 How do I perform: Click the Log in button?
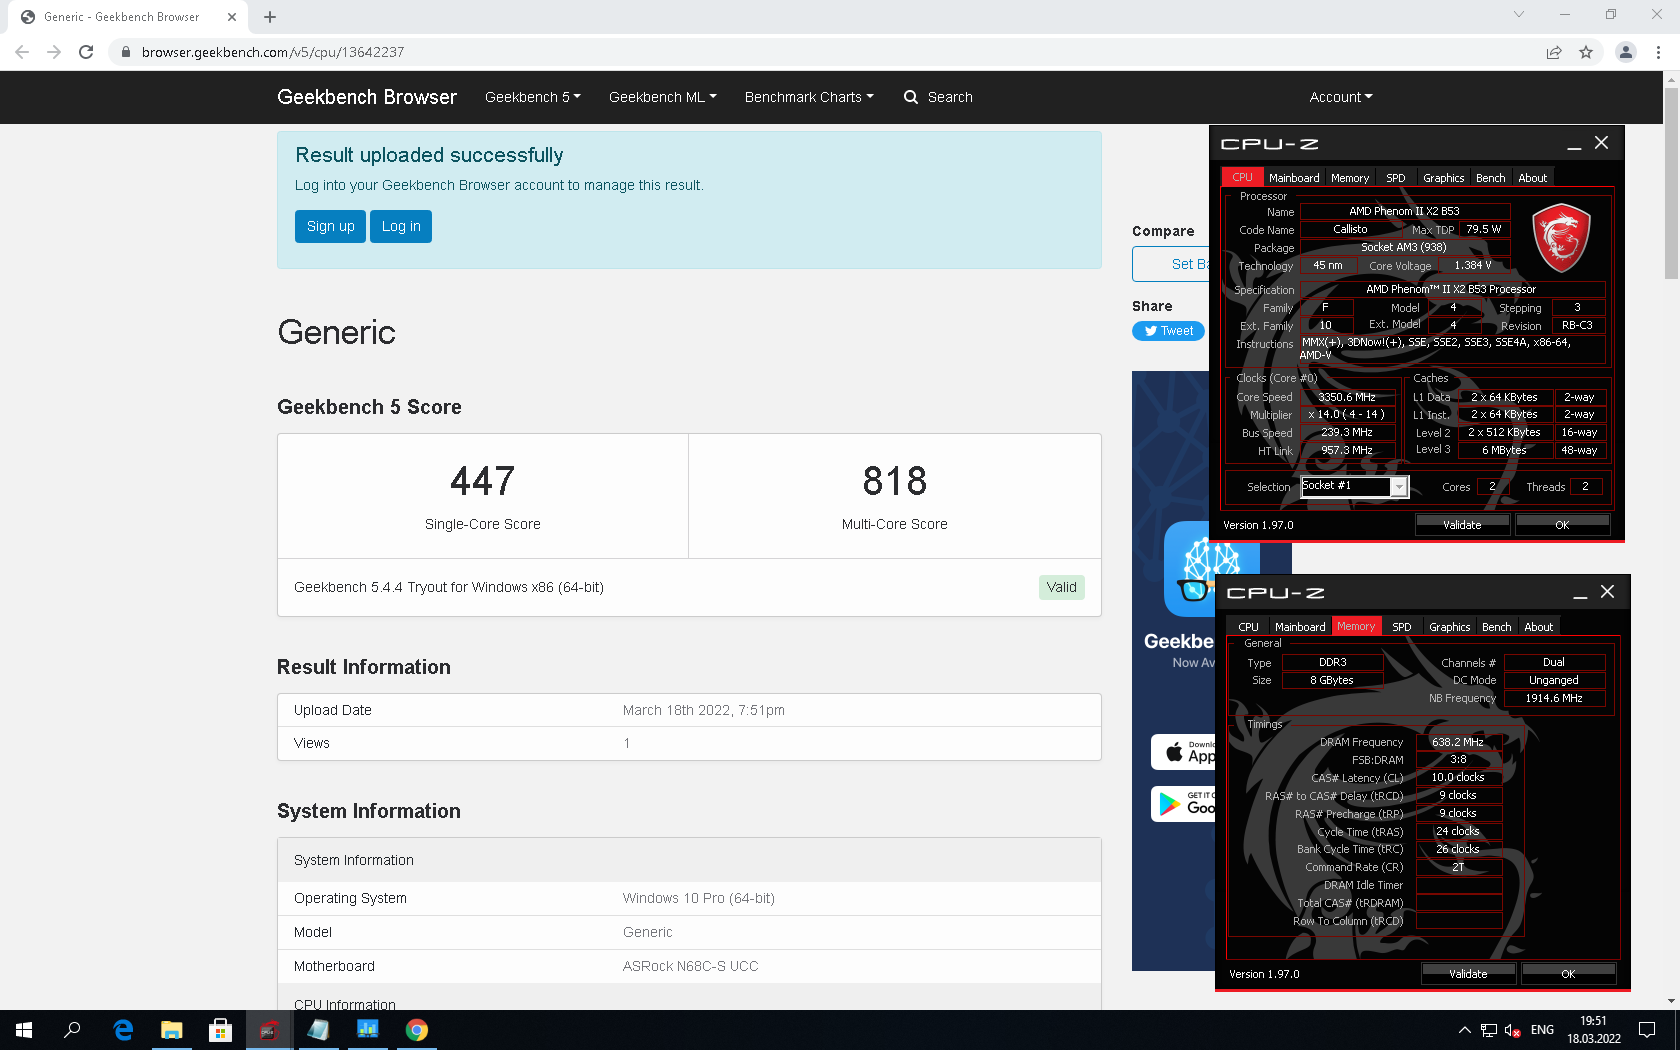[x=401, y=227]
